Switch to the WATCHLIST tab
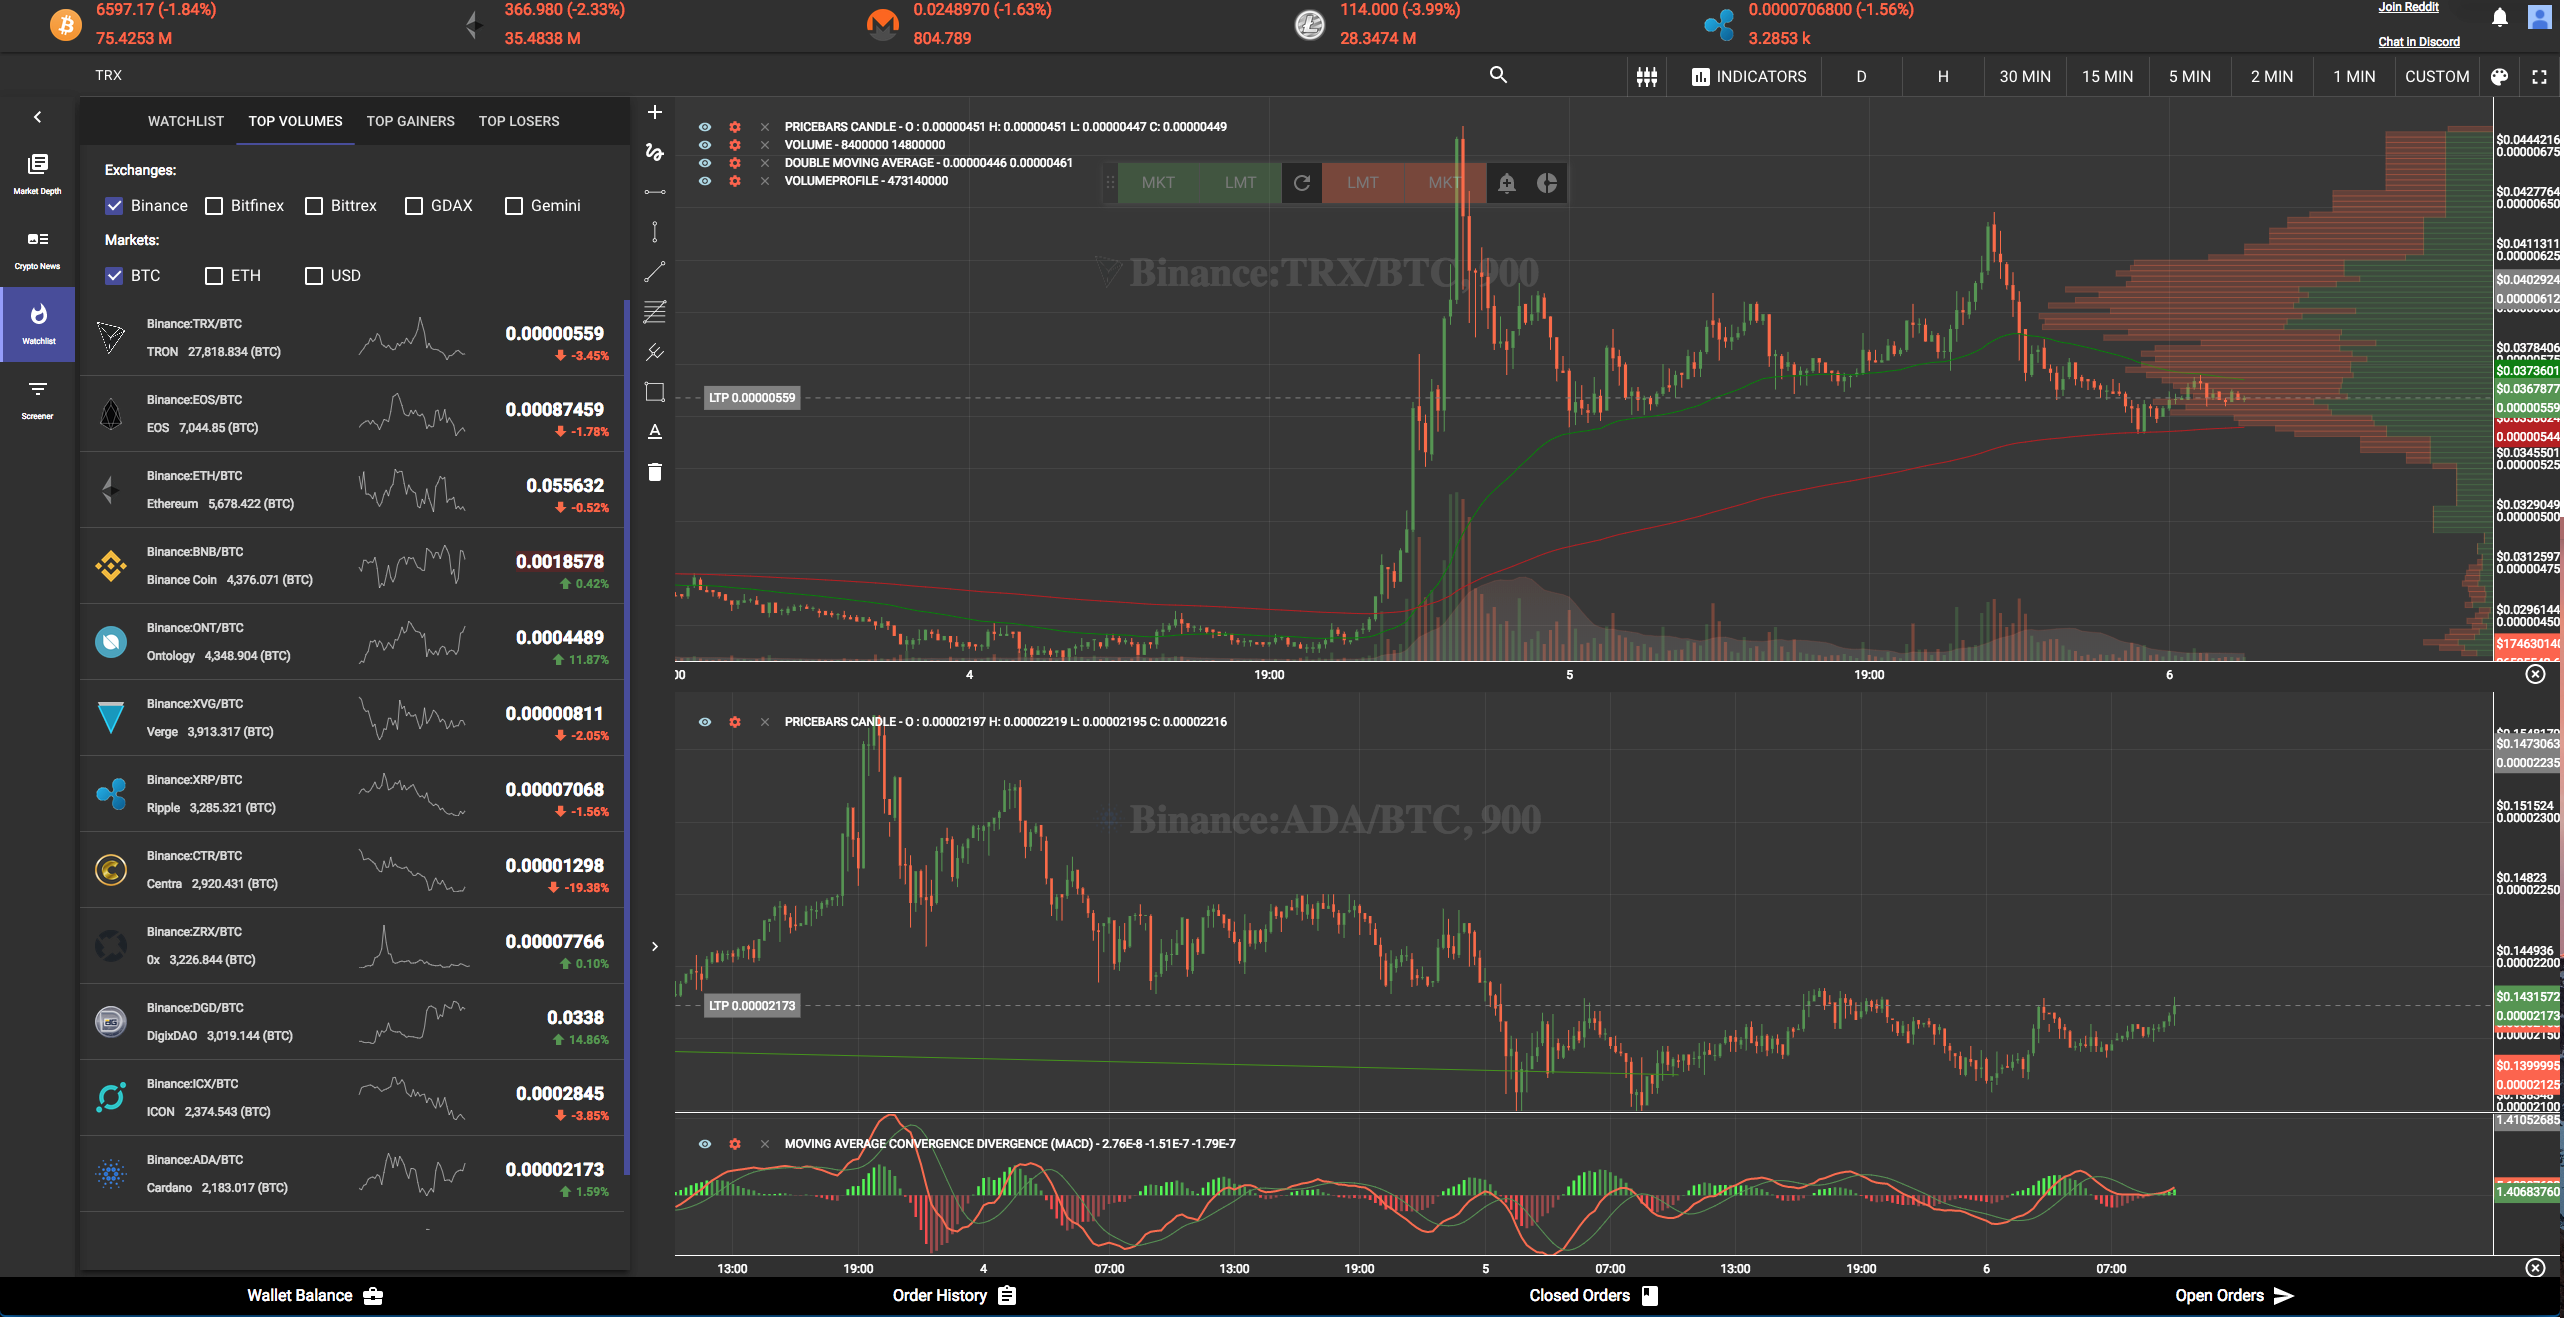The width and height of the screenshot is (2564, 1318). 186,121
